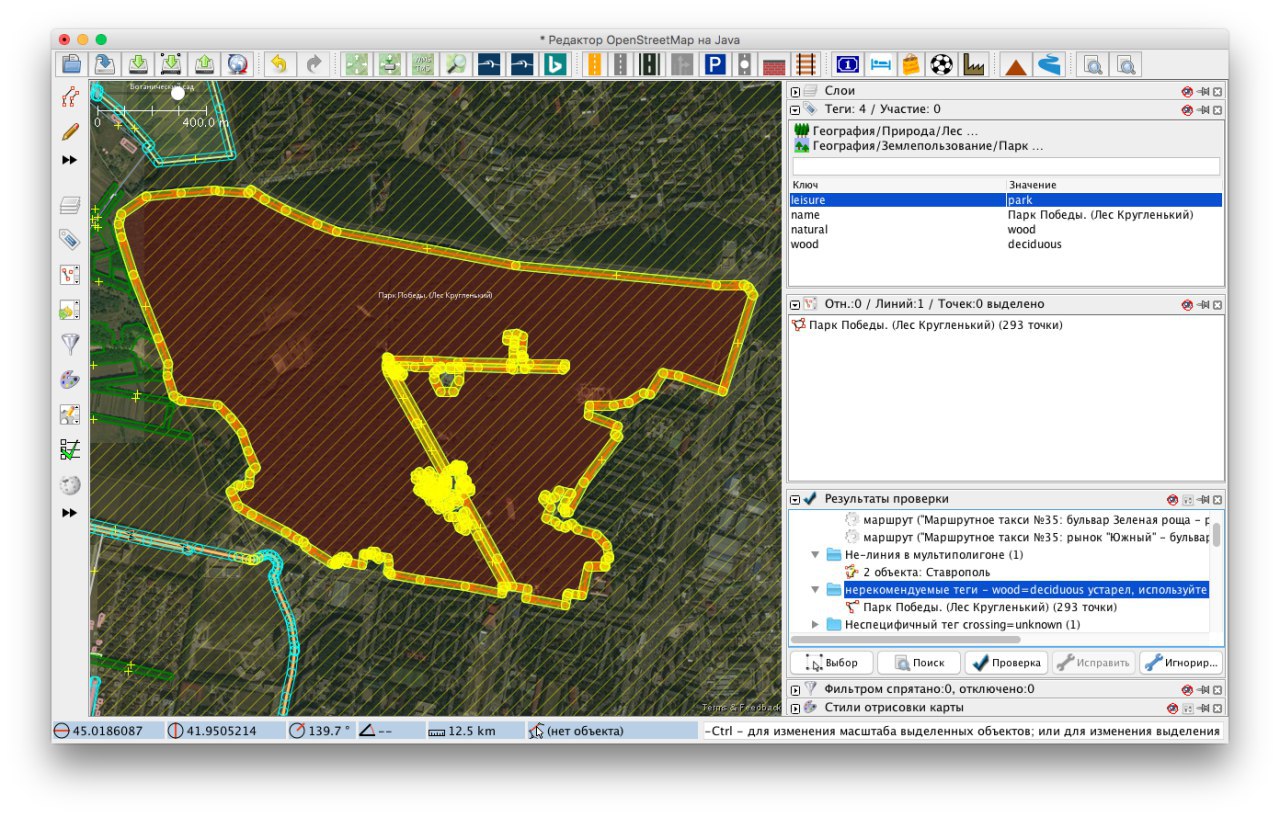Collapse the Не-линия в мультиполигоне node
The width and height of the screenshot is (1280, 817).
click(x=816, y=554)
